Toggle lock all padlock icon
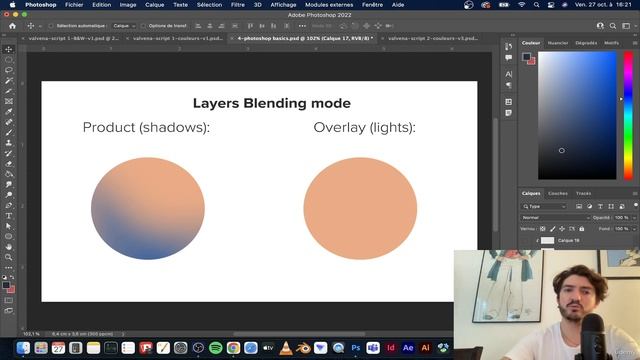Viewport: 640px width, 360px height. (582, 229)
